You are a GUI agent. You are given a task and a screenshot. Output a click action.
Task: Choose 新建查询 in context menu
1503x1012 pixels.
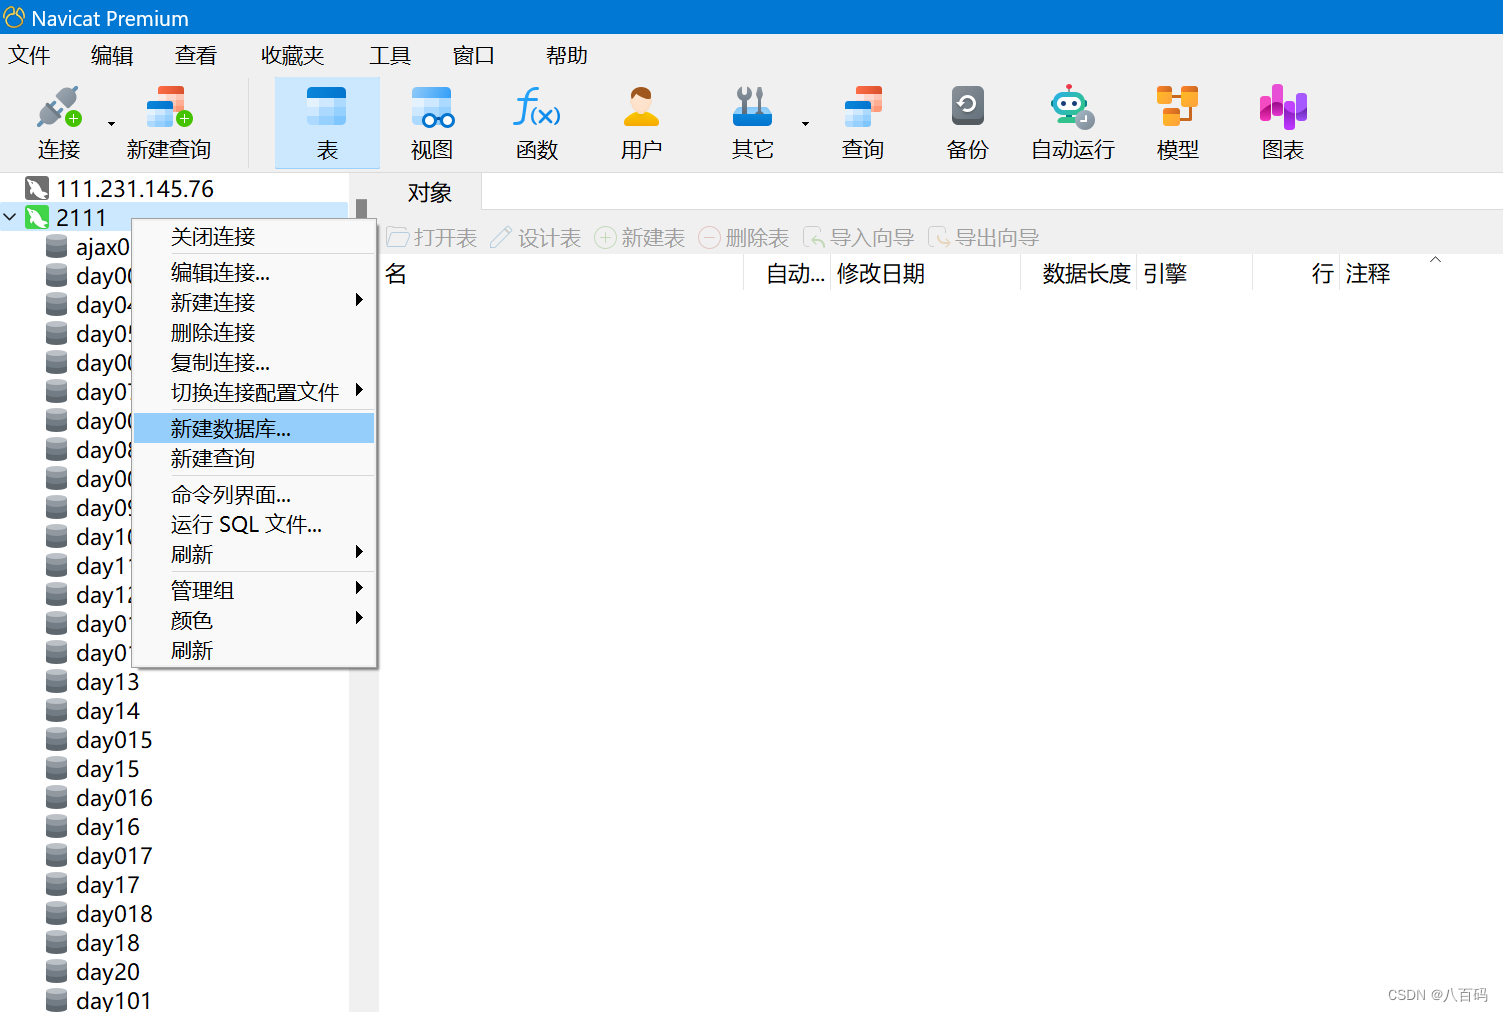(x=254, y=458)
